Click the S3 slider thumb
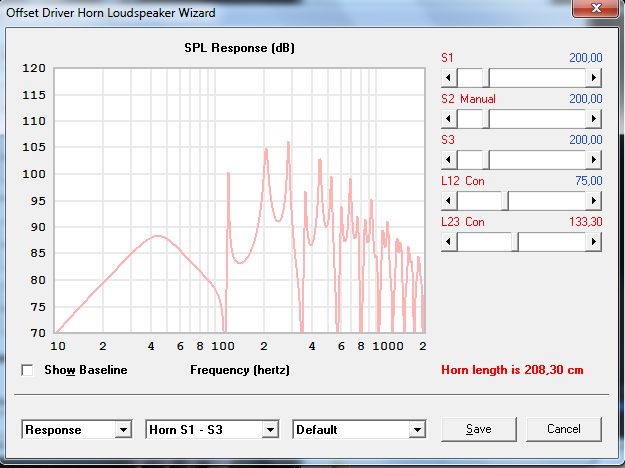This screenshot has width=625, height=468. [486, 160]
